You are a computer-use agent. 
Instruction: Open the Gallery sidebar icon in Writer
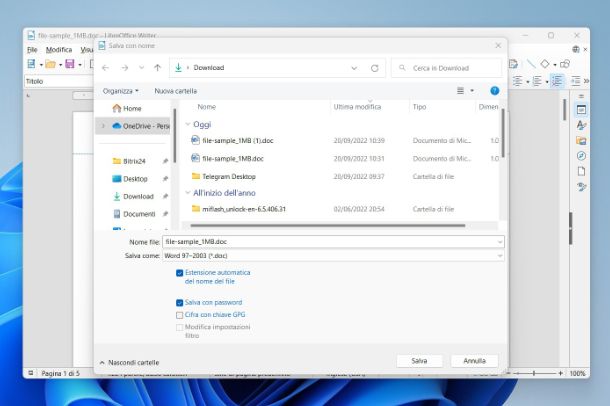point(582,140)
